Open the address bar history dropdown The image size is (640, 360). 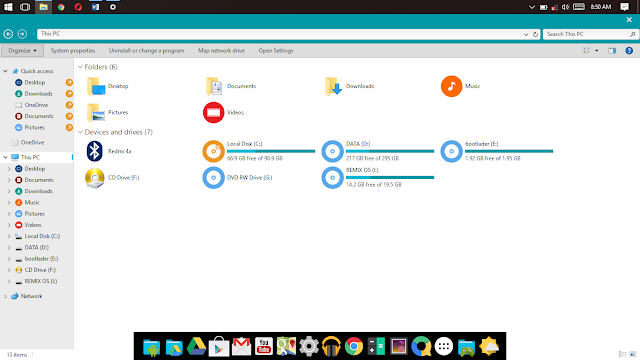[x=526, y=34]
